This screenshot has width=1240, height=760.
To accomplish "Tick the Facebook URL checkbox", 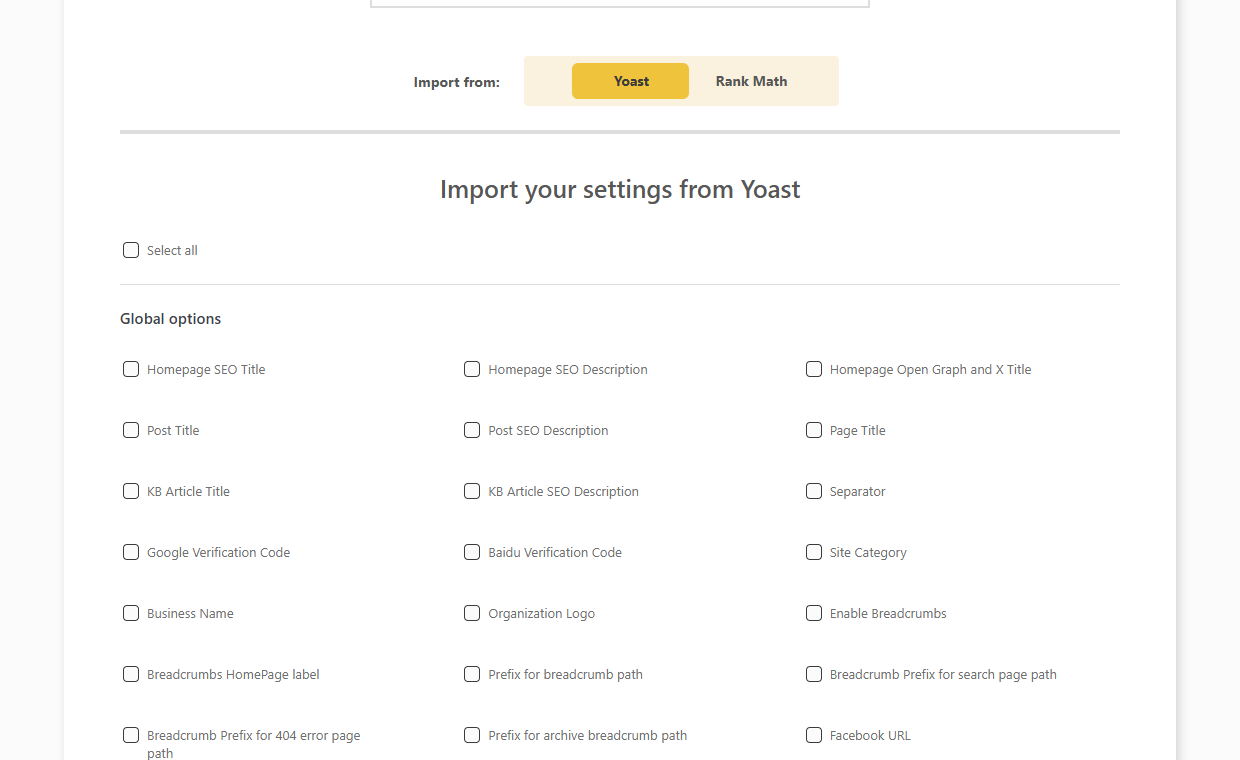I will click(x=814, y=735).
